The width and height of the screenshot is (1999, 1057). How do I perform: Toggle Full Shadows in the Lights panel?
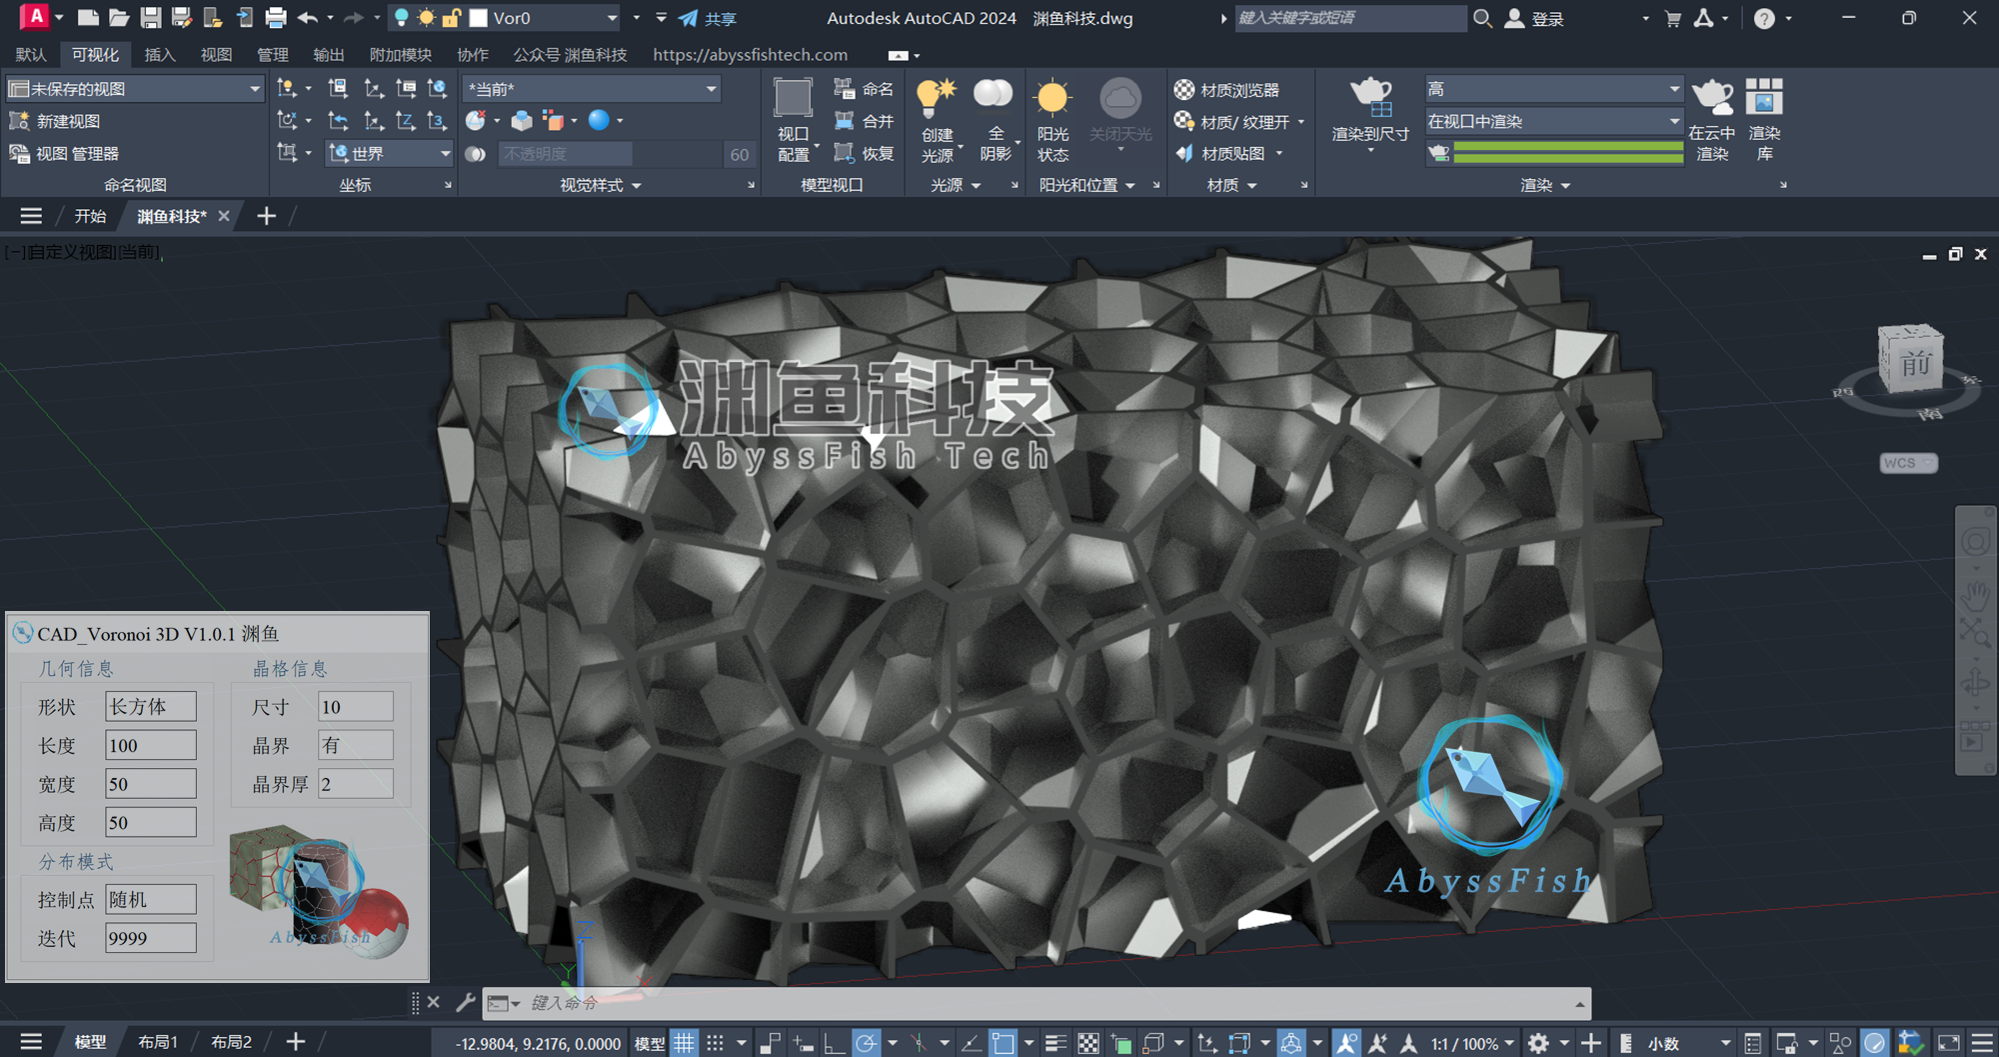click(994, 120)
